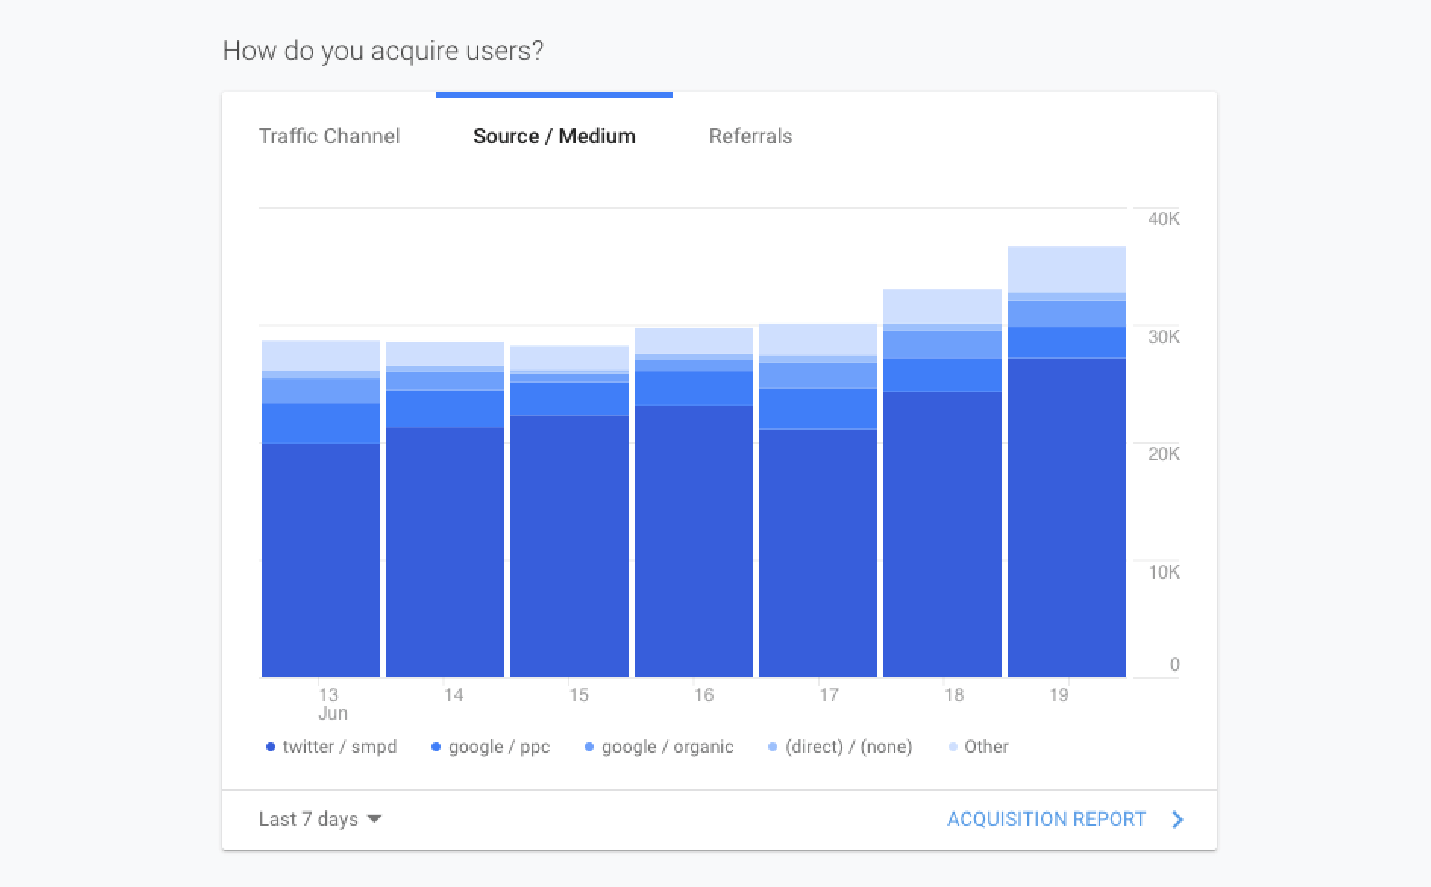The height and width of the screenshot is (887, 1431).
Task: Click the June 17 bar's twitter segment
Action: 818,553
